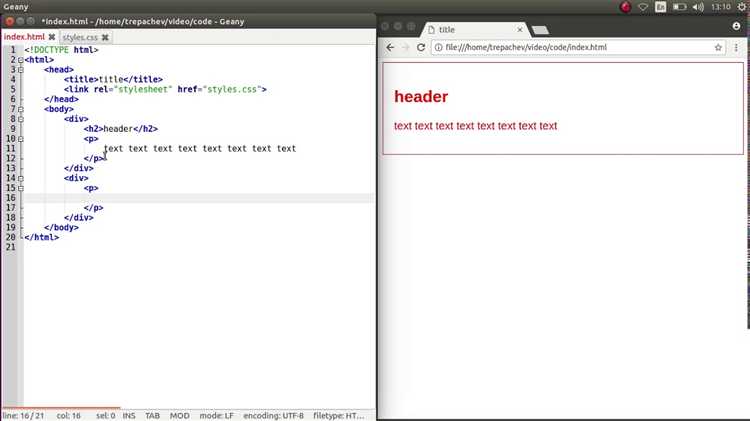The height and width of the screenshot is (421, 750).
Task: Open the Chrome three-dot menu
Action: 738,48
